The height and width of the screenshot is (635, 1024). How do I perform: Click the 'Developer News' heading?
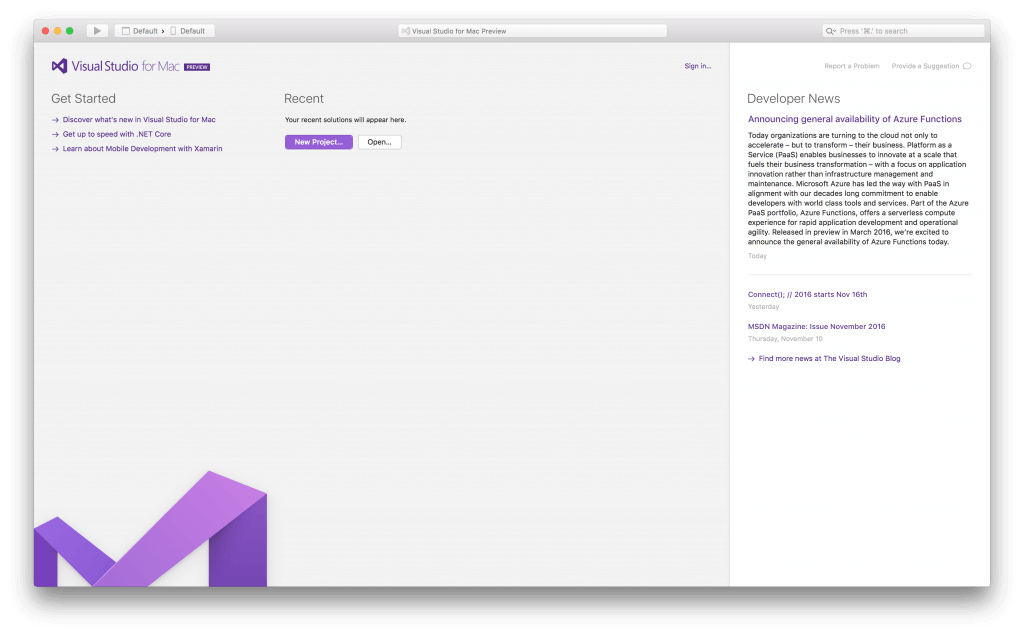tap(793, 99)
